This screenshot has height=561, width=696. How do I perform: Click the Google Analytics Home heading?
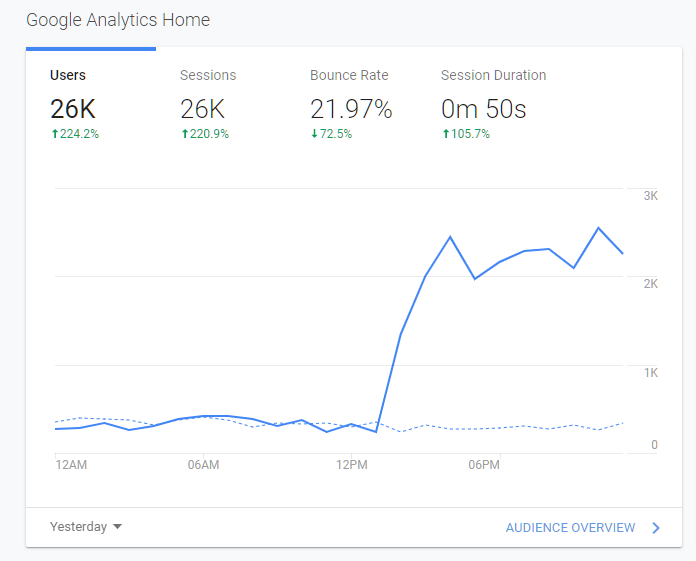pos(118,20)
